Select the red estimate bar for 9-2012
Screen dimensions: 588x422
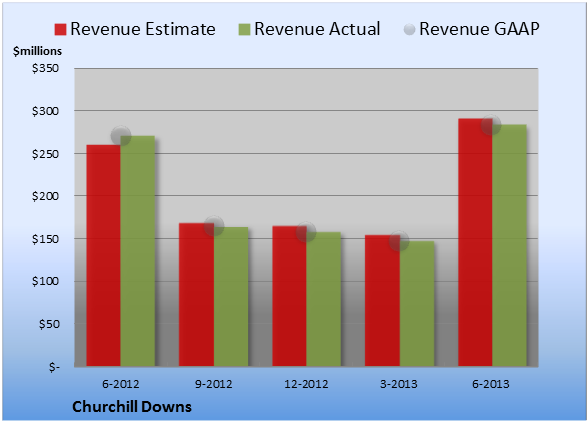coord(196,294)
